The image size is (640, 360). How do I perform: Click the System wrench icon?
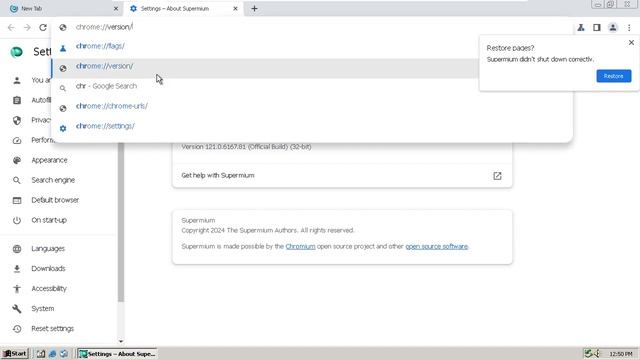coord(17,309)
